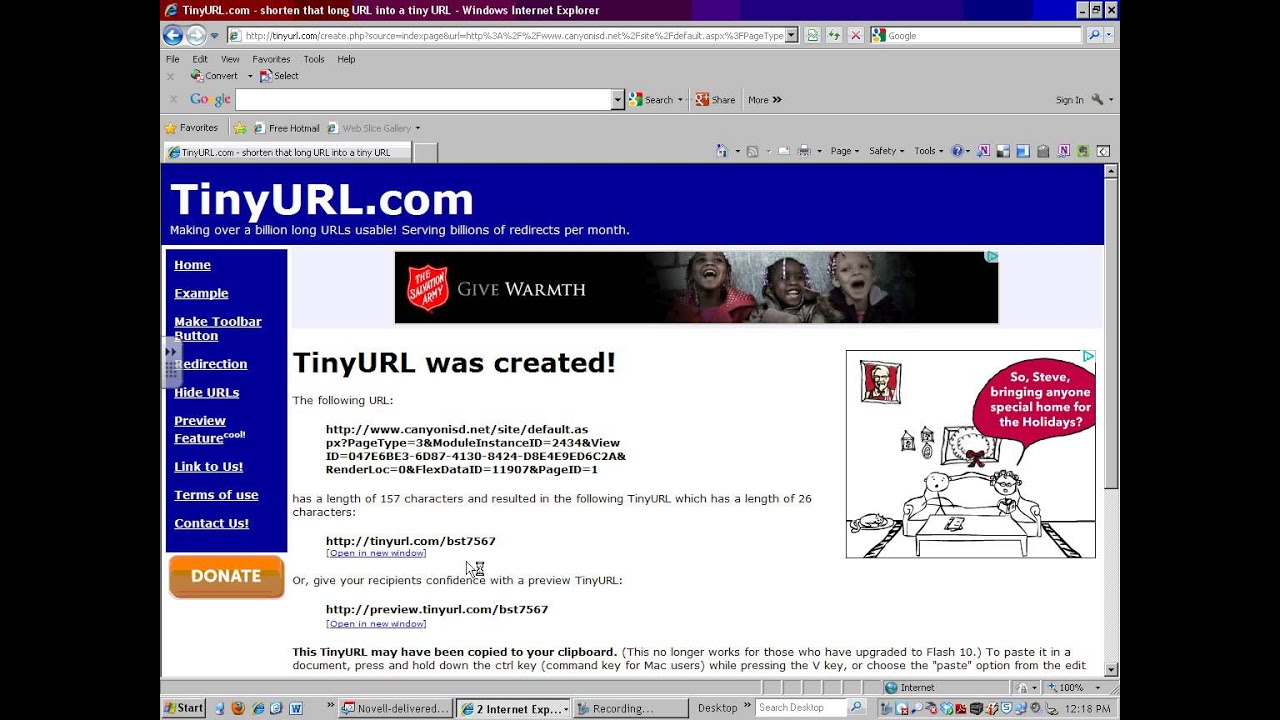1280x720 pixels.
Task: Open the recent pages dropdown beside Forward
Action: coord(214,36)
